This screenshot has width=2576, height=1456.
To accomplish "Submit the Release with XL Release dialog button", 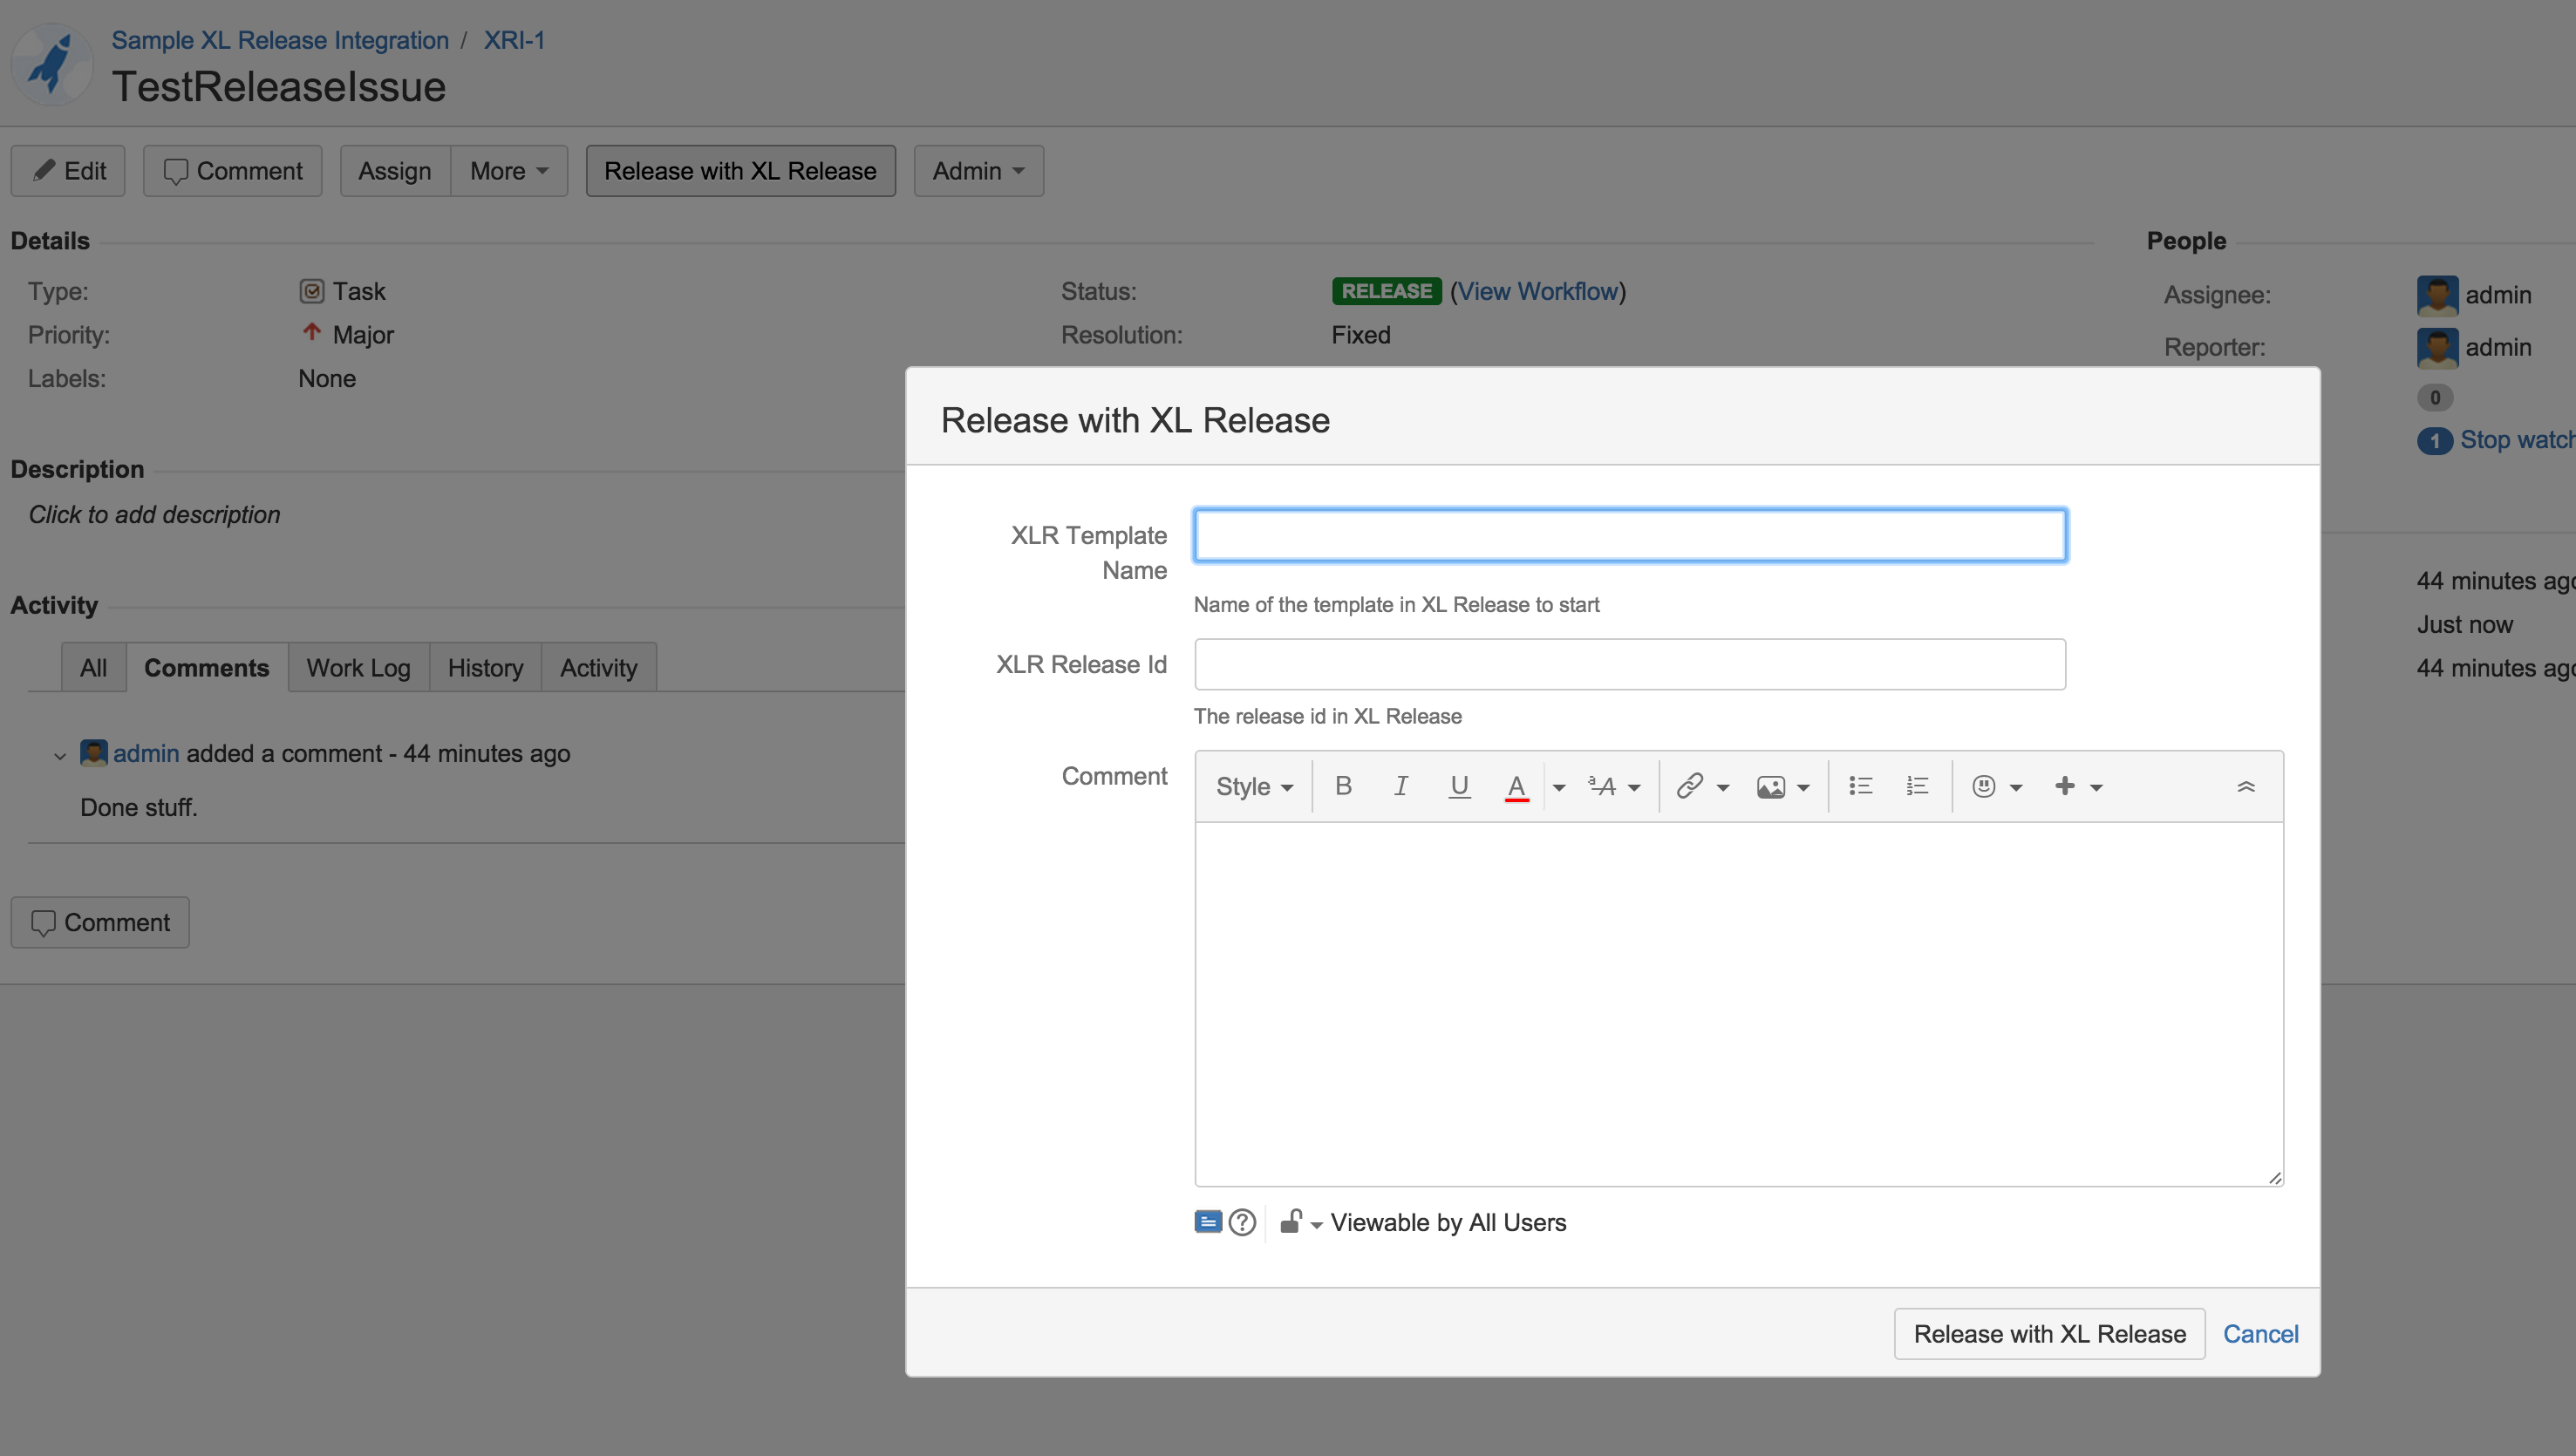I will [2049, 1334].
